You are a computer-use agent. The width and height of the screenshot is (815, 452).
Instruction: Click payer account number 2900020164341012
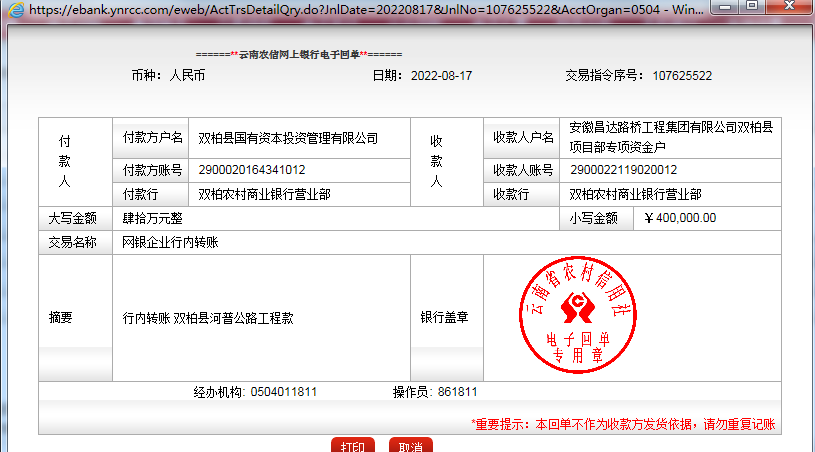pos(252,170)
